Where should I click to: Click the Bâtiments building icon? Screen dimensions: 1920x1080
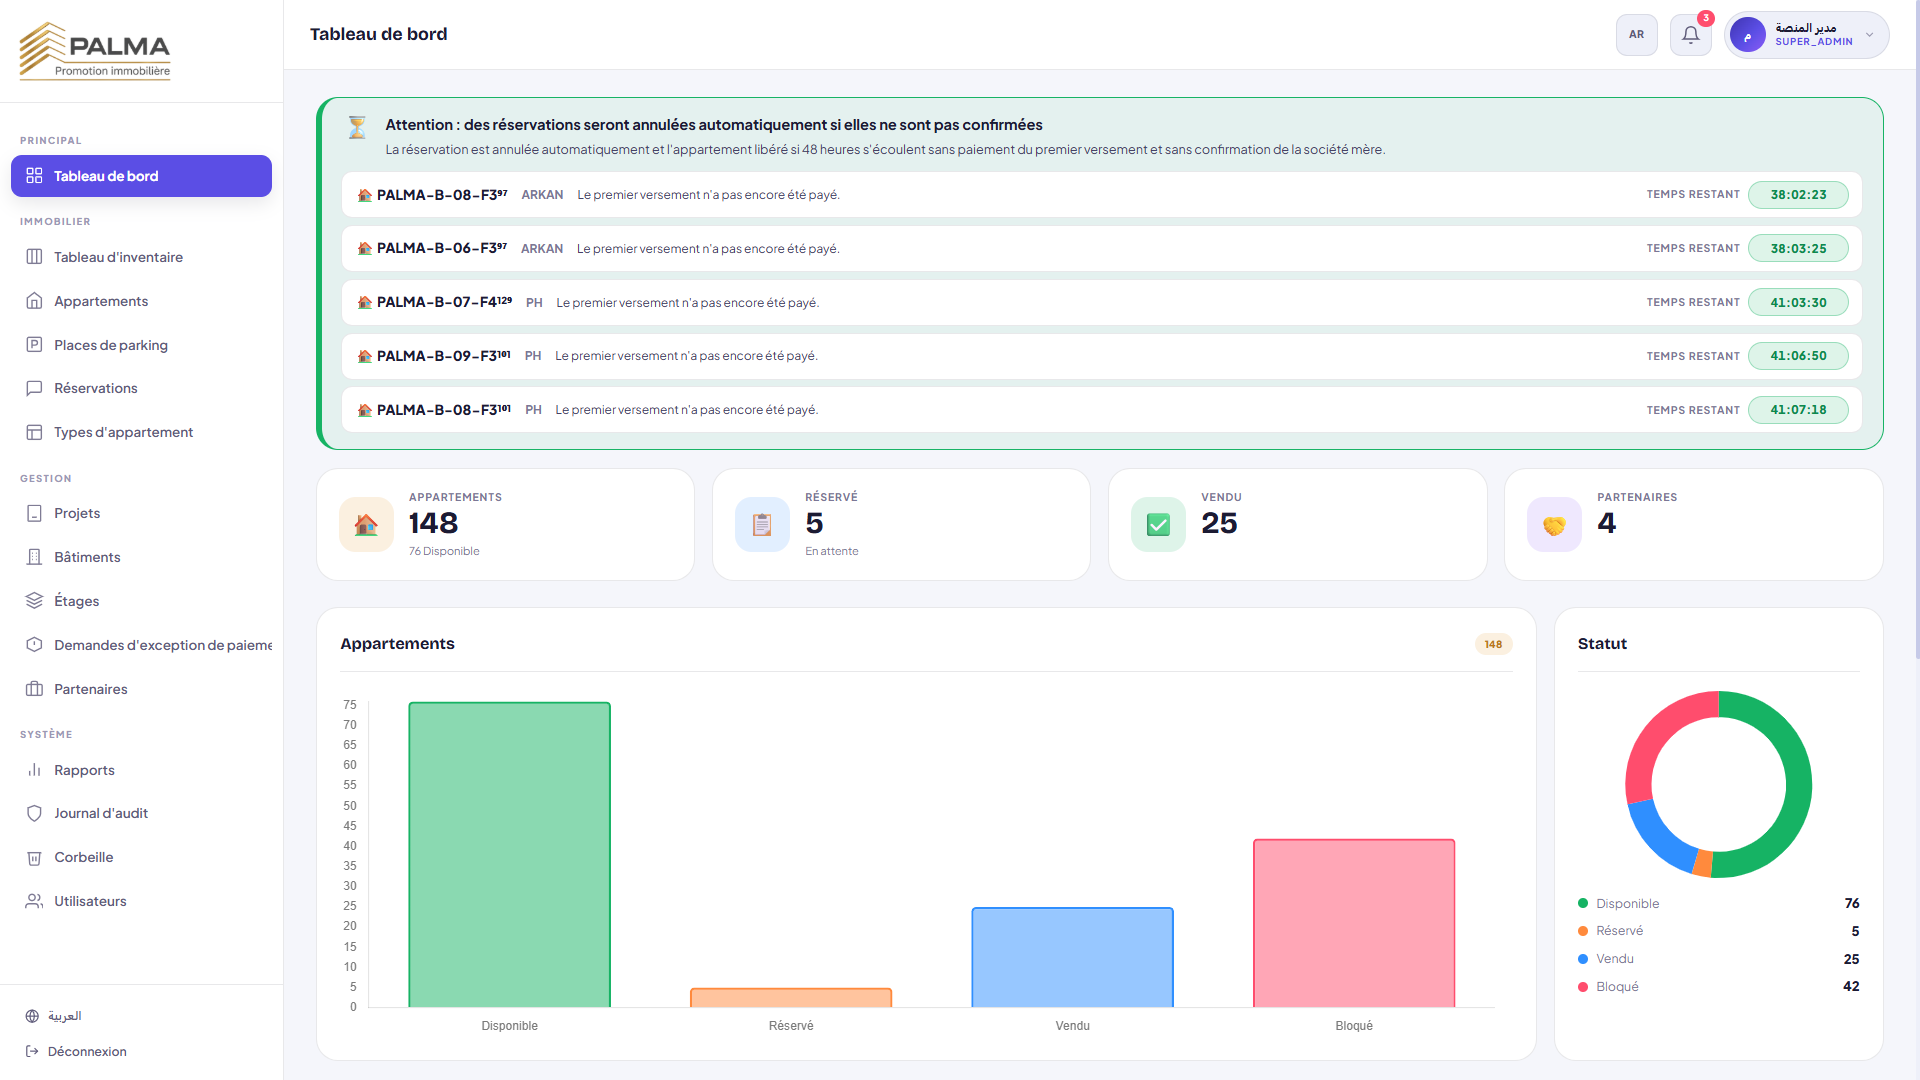[34, 557]
